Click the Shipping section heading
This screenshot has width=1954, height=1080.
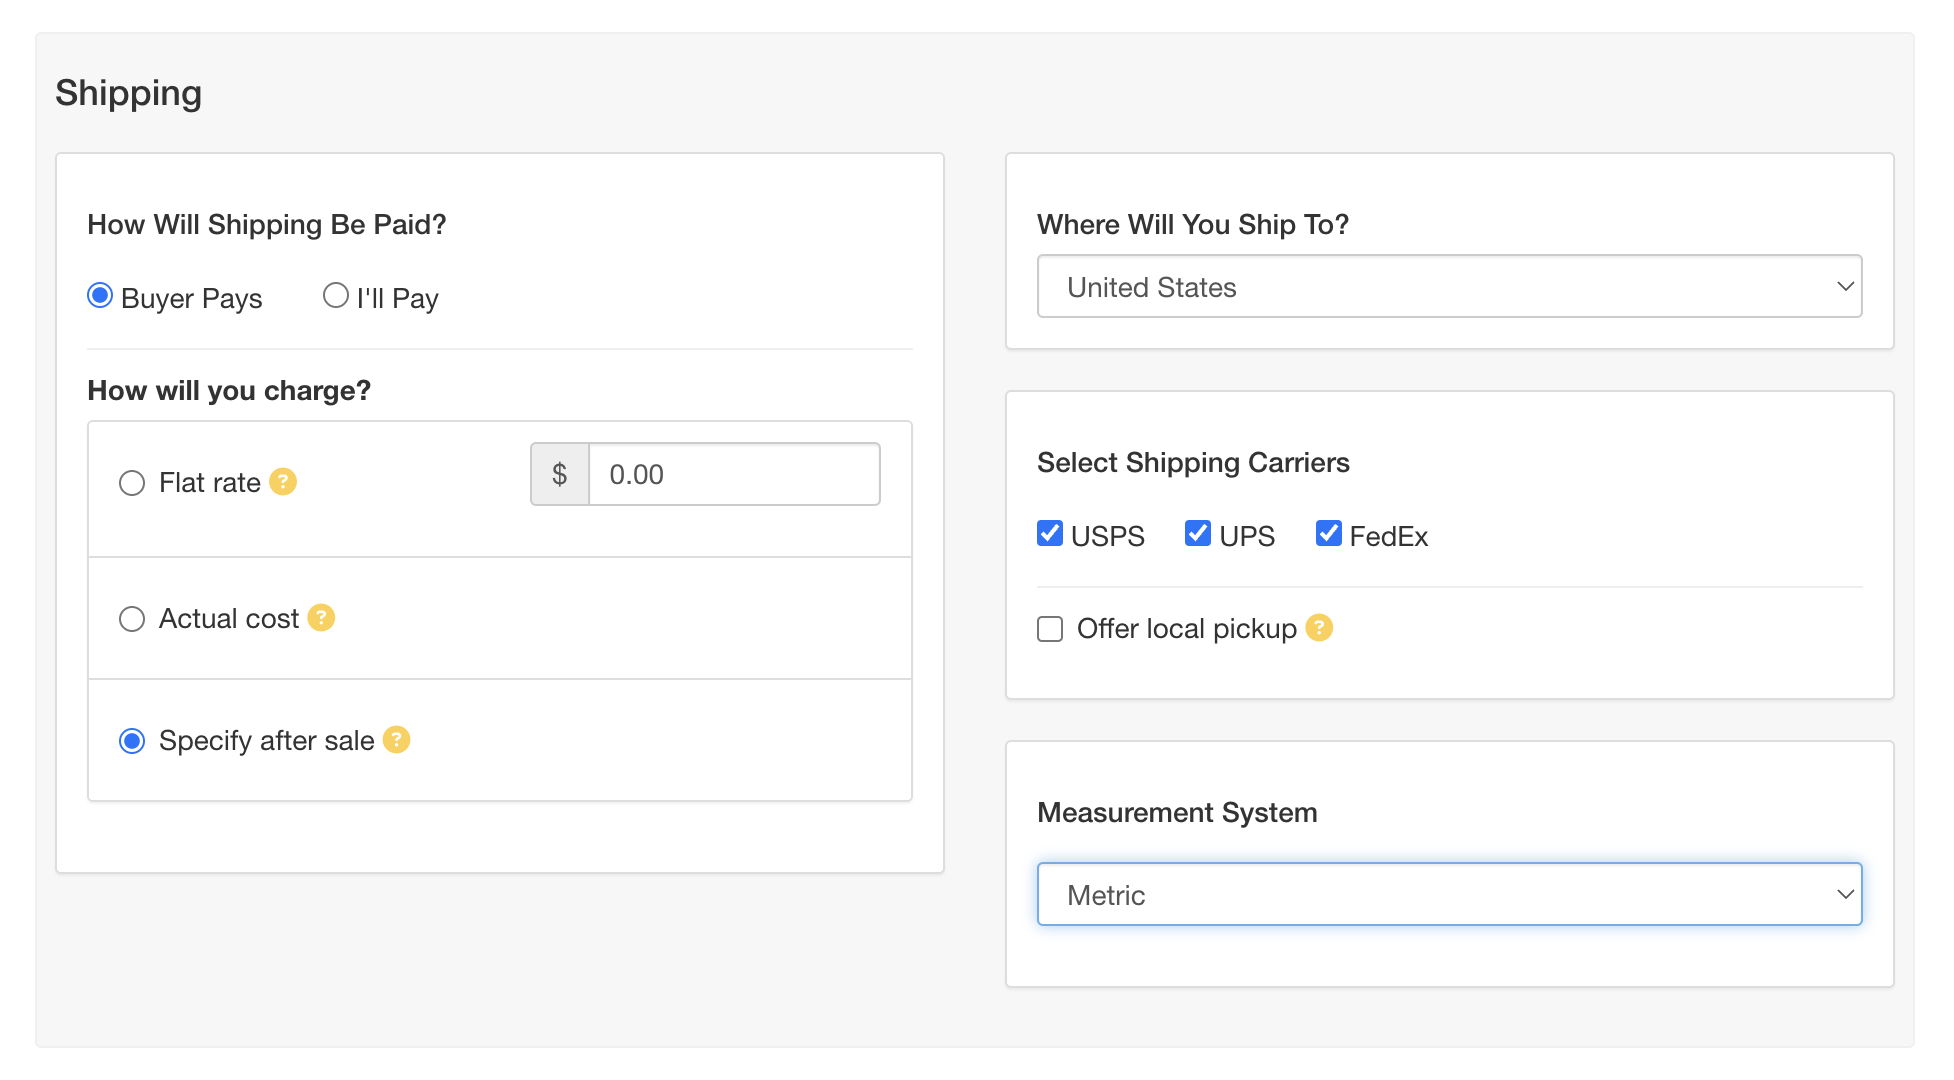(129, 93)
